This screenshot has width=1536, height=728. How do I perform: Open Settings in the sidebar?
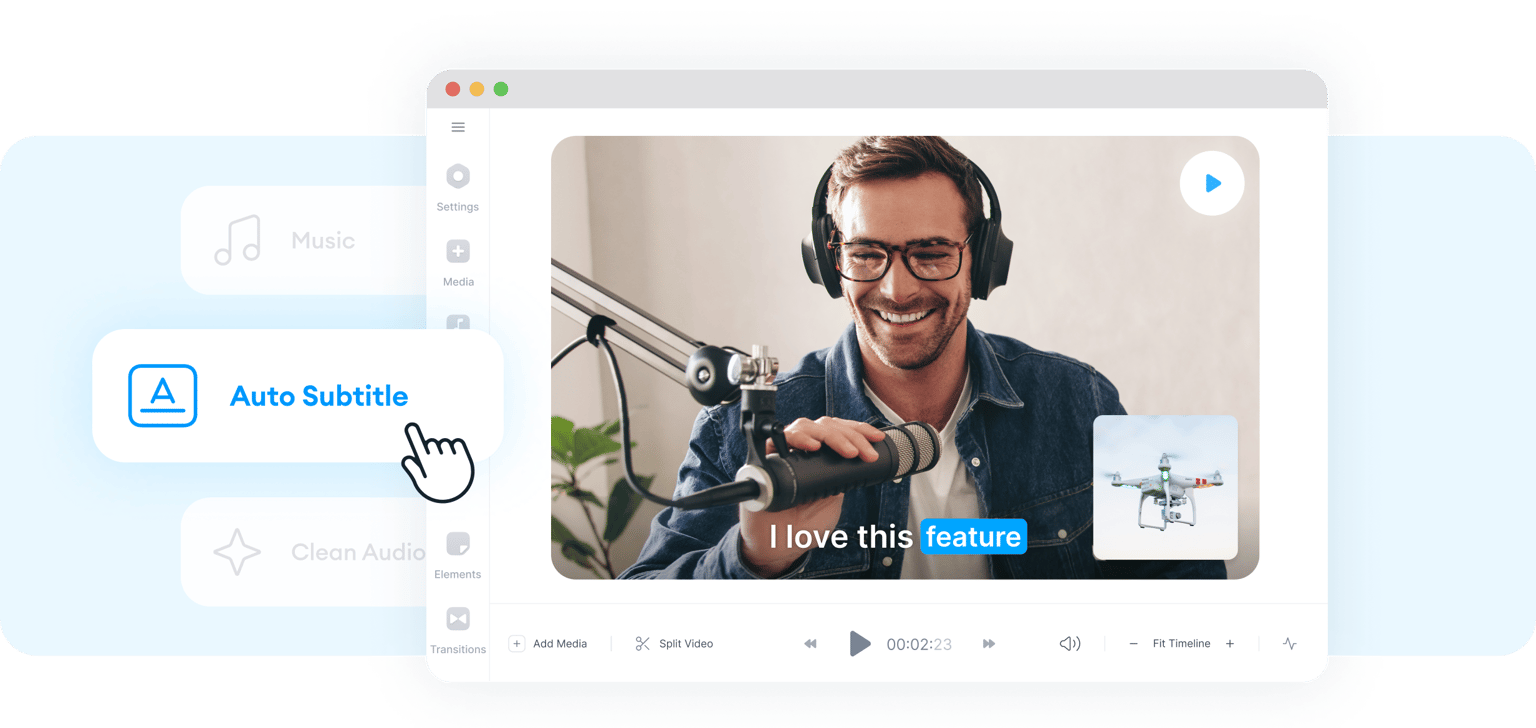point(458,187)
